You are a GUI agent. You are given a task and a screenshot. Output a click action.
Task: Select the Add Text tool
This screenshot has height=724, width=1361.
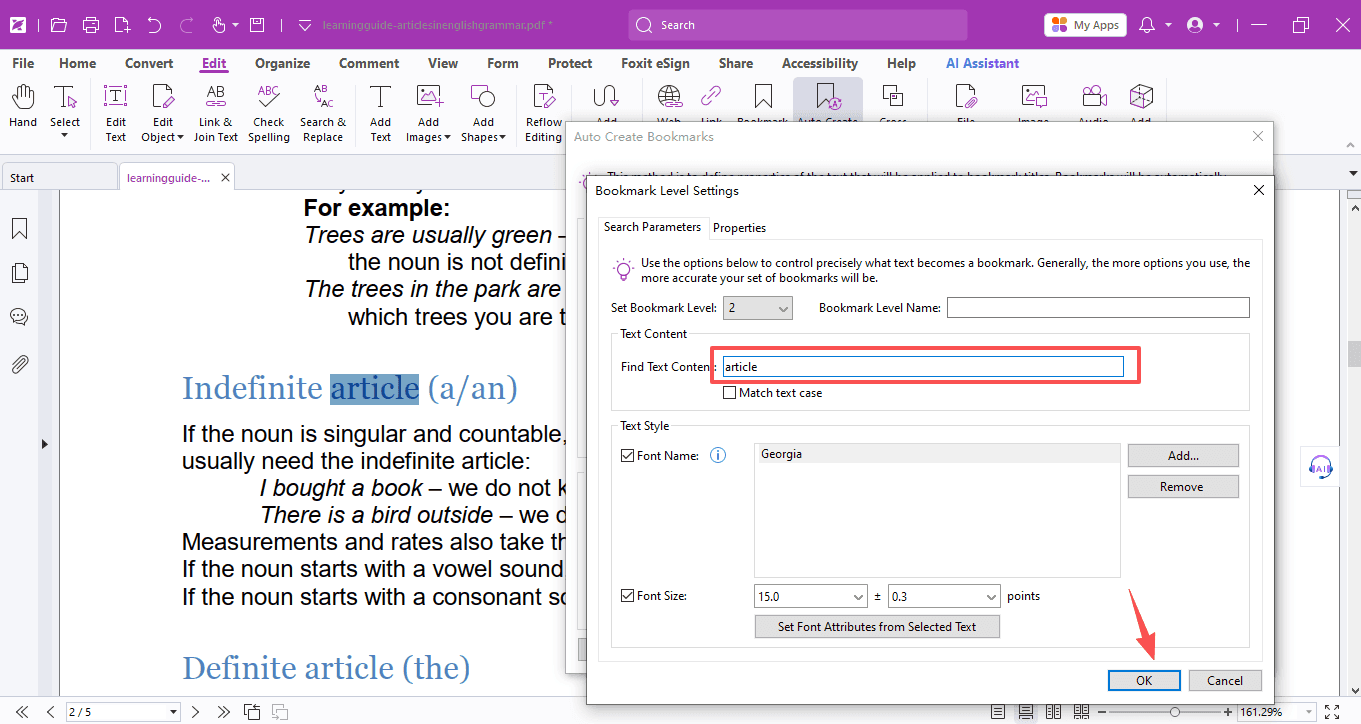pyautogui.click(x=381, y=113)
